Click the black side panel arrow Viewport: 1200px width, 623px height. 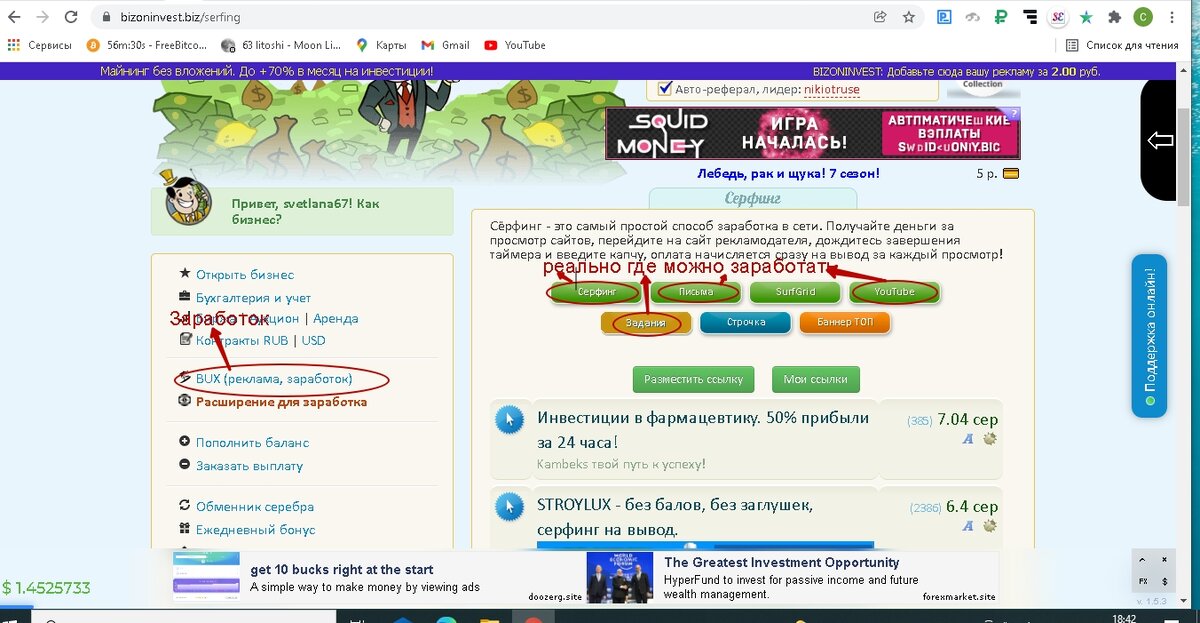click(1160, 140)
